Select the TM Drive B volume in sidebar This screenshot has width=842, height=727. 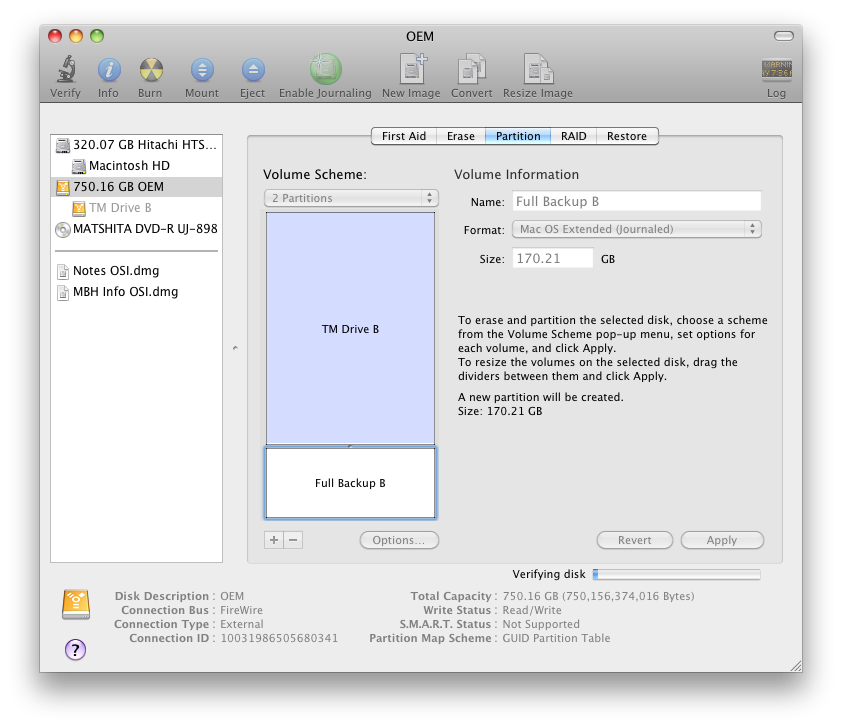[x=136, y=208]
